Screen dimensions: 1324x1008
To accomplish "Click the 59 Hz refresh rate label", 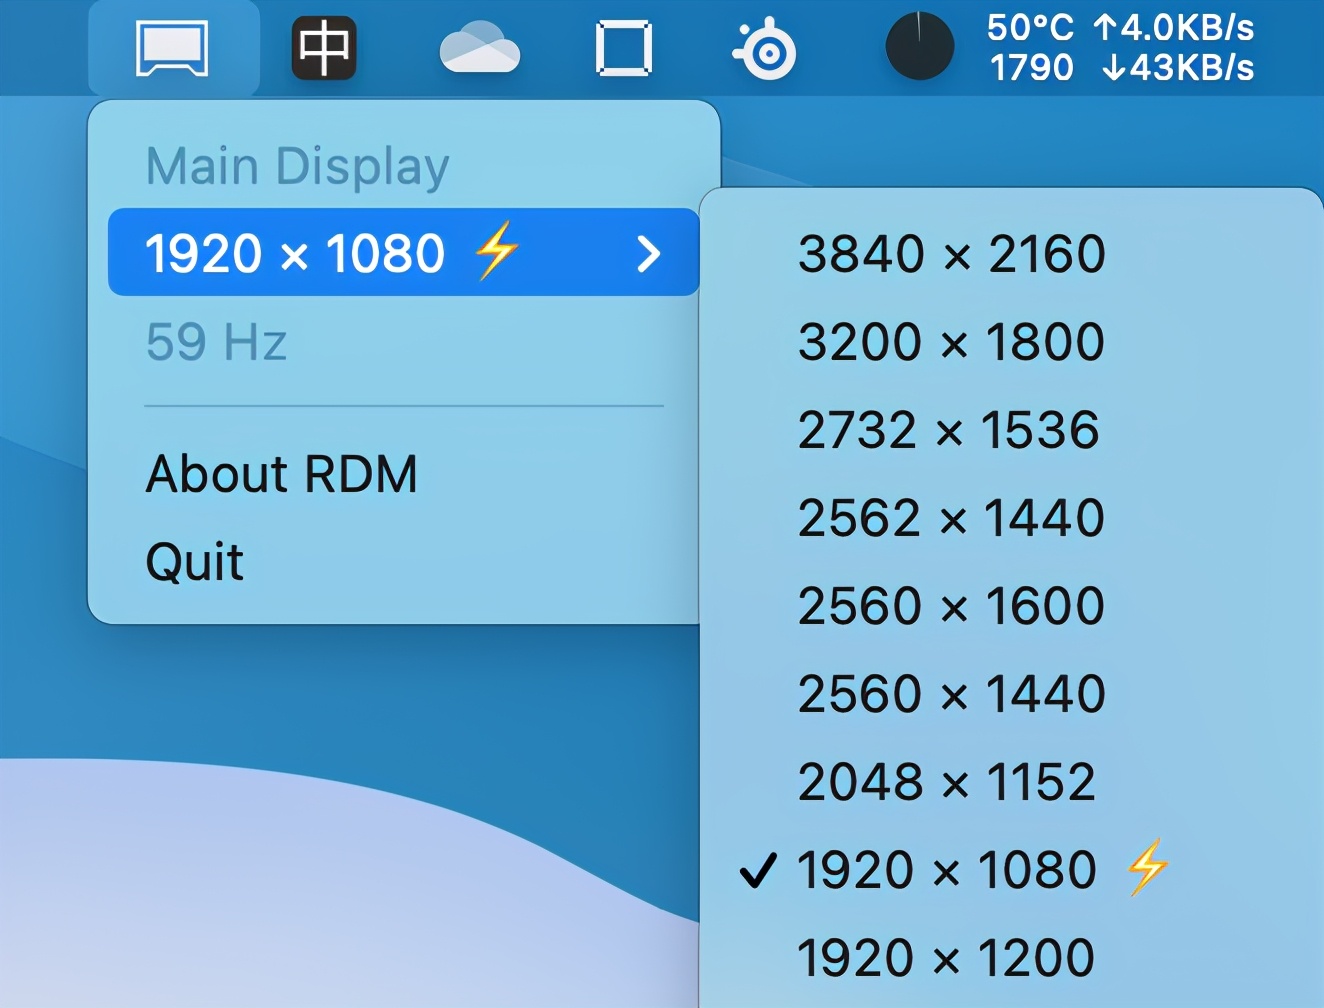I will tap(216, 342).
